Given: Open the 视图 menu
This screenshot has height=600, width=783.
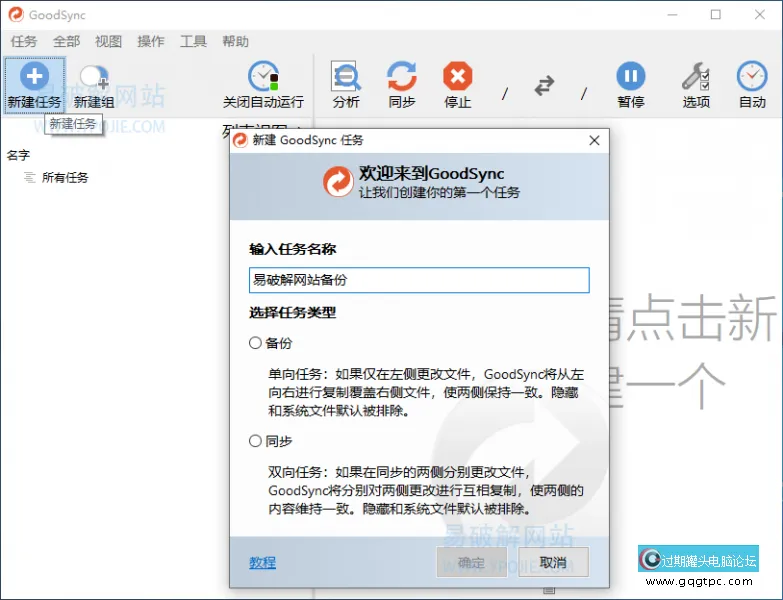Looking at the screenshot, I should pyautogui.click(x=108, y=41).
